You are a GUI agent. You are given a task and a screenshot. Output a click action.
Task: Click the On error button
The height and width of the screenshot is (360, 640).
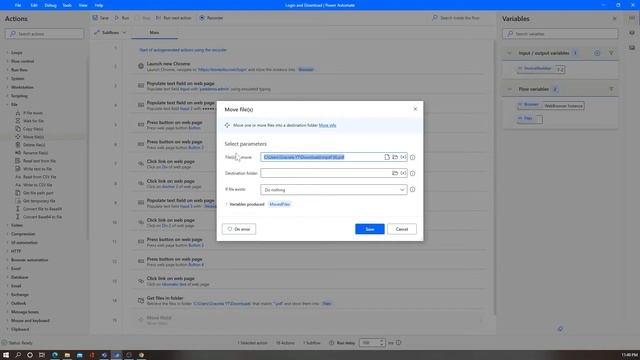[x=239, y=229]
